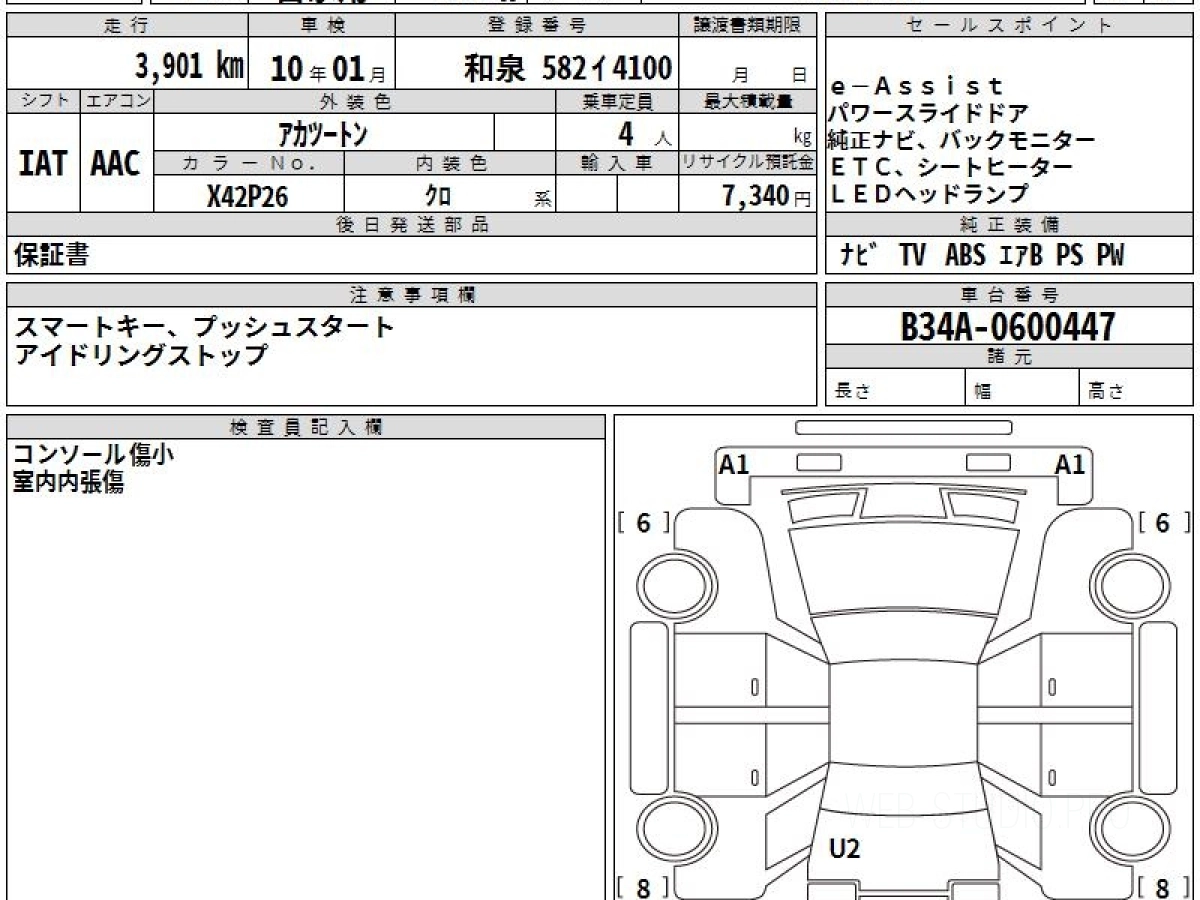The image size is (1200, 900).
Task: Select the IAT shift type cell
Action: coord(43,163)
